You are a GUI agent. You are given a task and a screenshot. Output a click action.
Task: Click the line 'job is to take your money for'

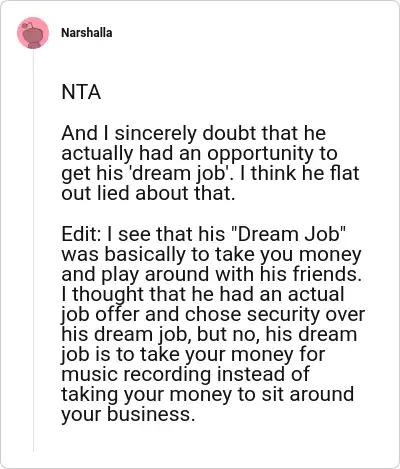[193, 354]
